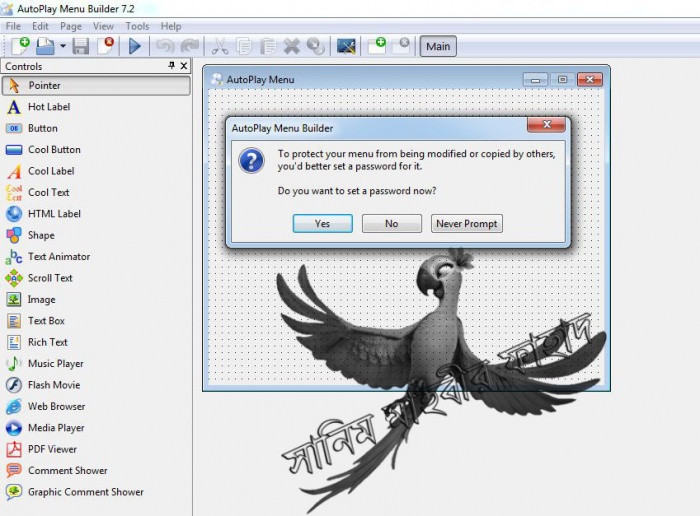Select the Flash Movie control

96,385
